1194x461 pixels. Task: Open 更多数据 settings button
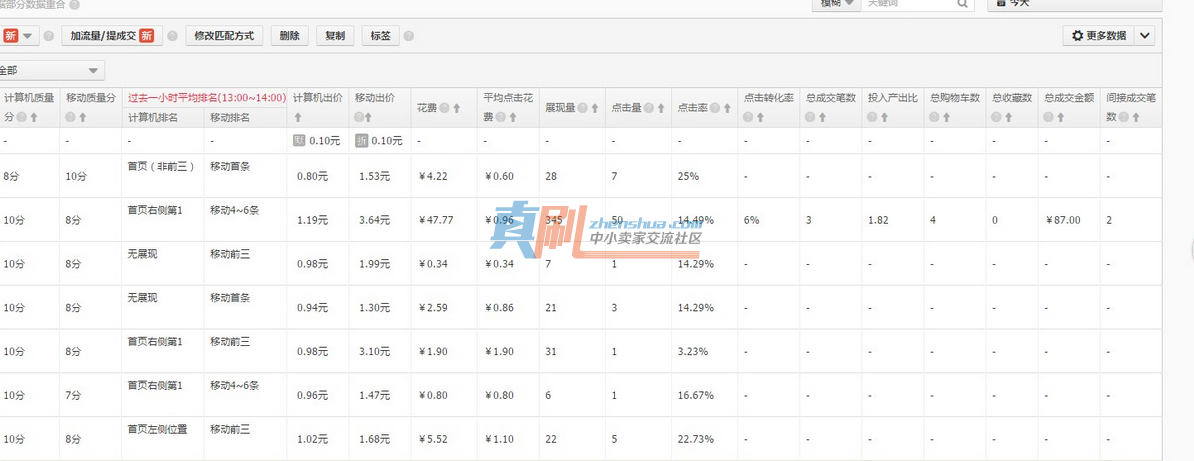[x=1099, y=35]
